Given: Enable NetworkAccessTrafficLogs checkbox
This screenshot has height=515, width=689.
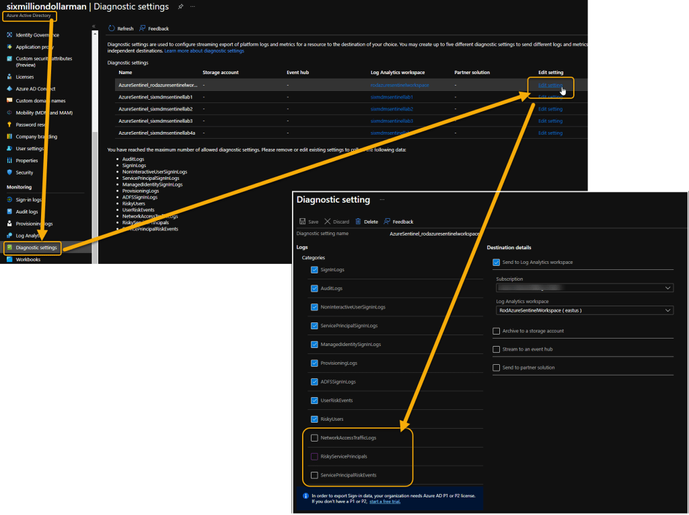Looking at the screenshot, I should click(314, 438).
